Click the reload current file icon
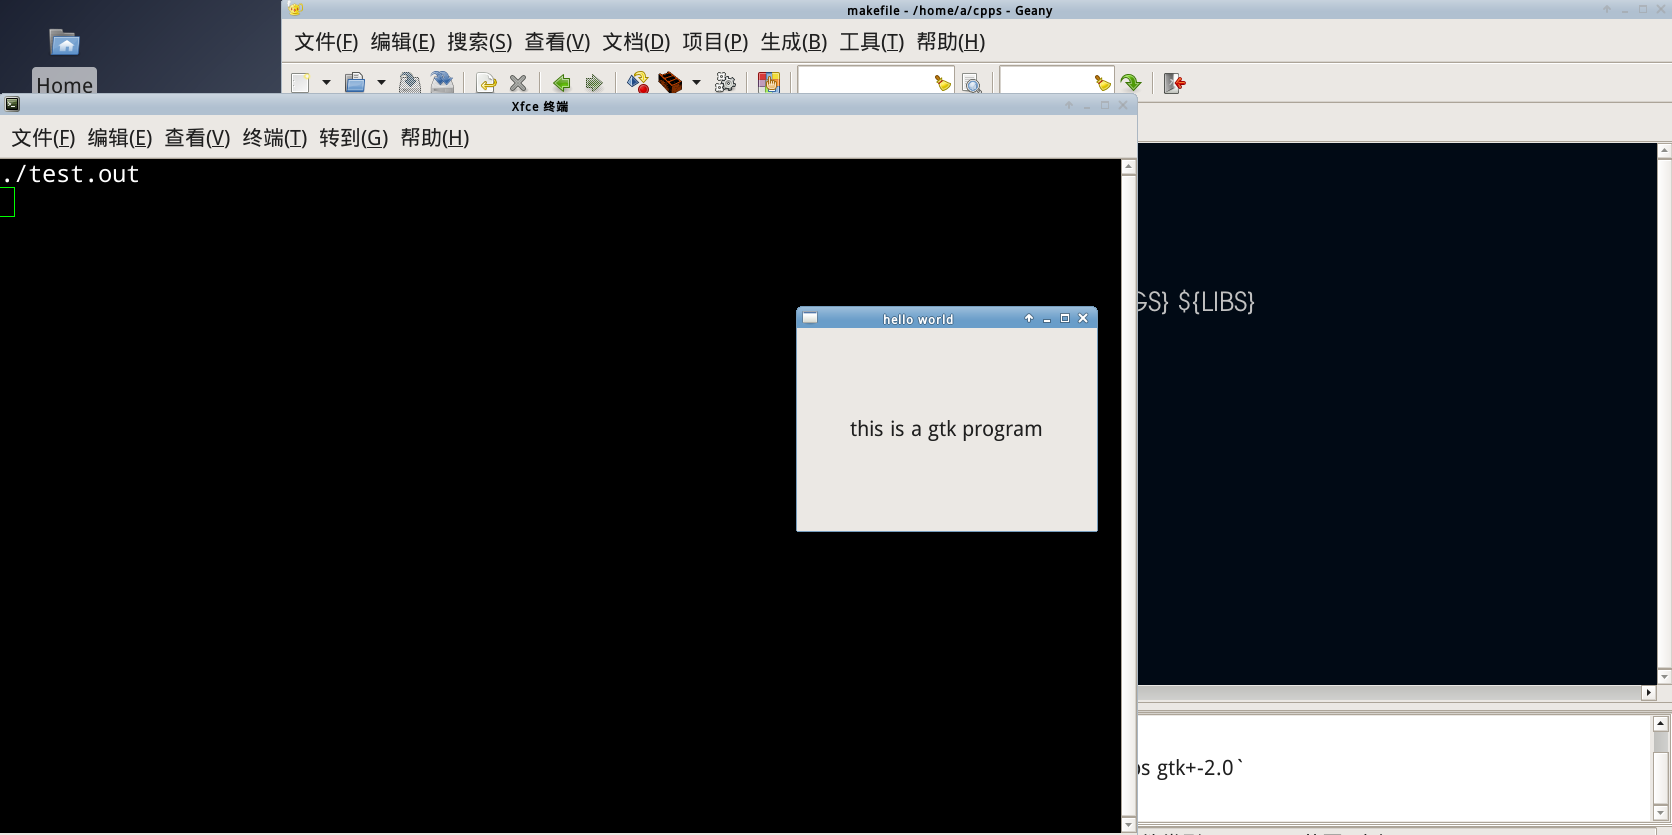This screenshot has width=1672, height=835. (486, 83)
